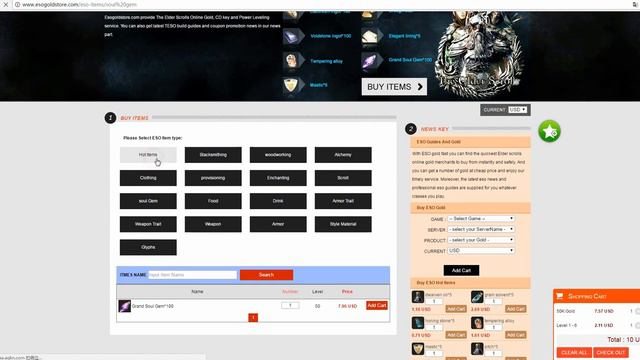640x360 pixels.
Task: Select the Alchemy category
Action: (343, 155)
